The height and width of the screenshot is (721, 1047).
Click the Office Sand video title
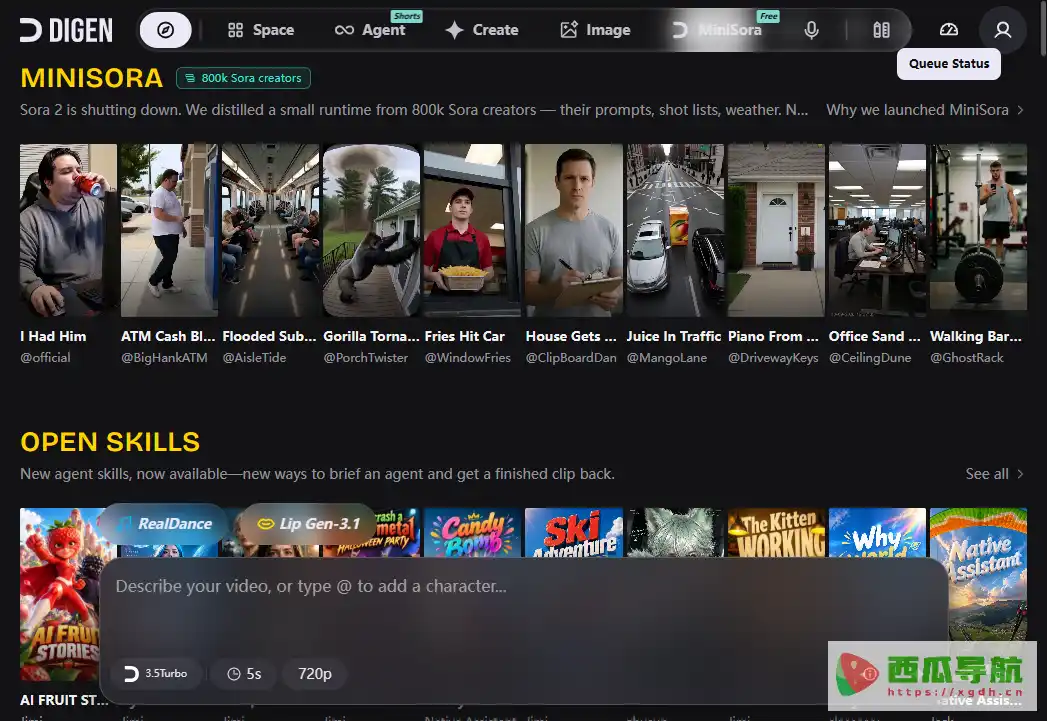click(x=875, y=336)
